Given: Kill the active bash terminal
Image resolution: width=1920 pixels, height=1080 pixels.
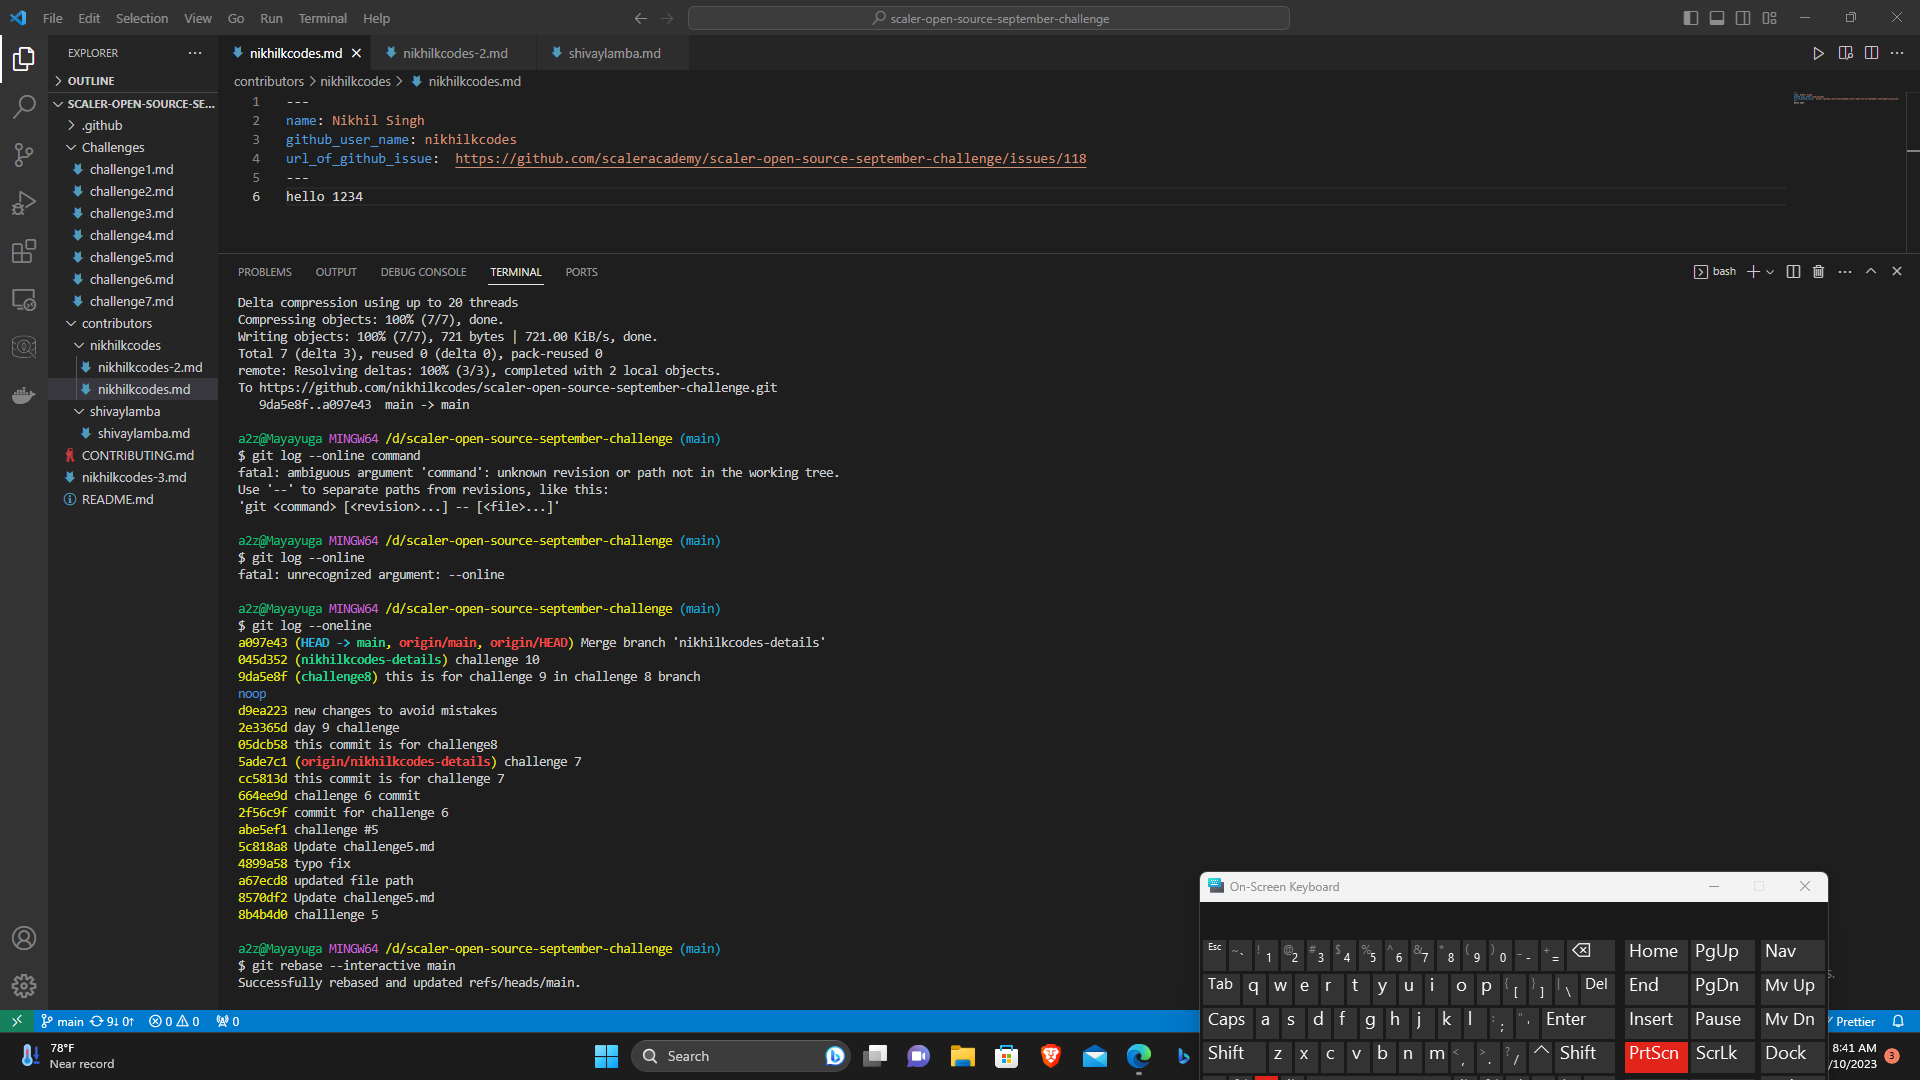Looking at the screenshot, I should click(x=1818, y=271).
